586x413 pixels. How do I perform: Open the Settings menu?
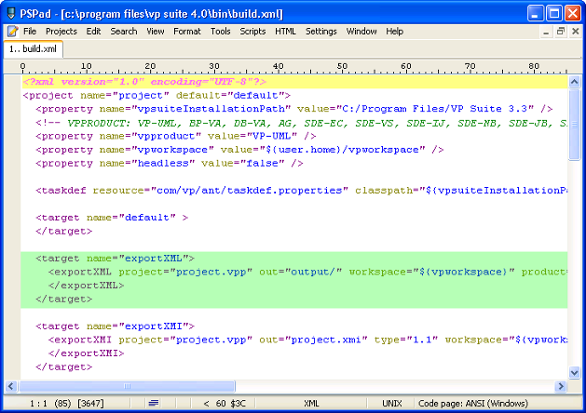(321, 31)
